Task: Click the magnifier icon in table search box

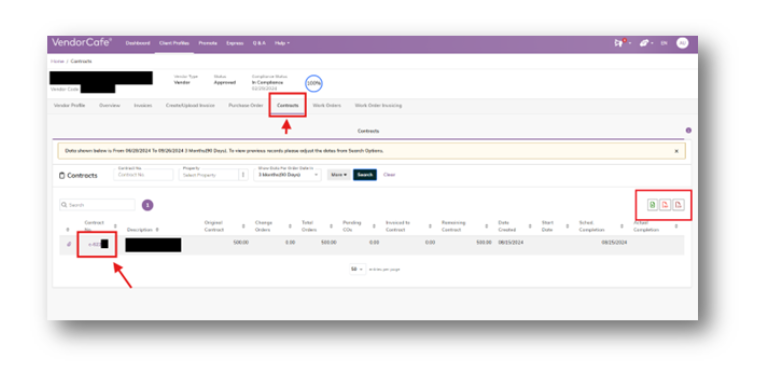Action: click(64, 205)
